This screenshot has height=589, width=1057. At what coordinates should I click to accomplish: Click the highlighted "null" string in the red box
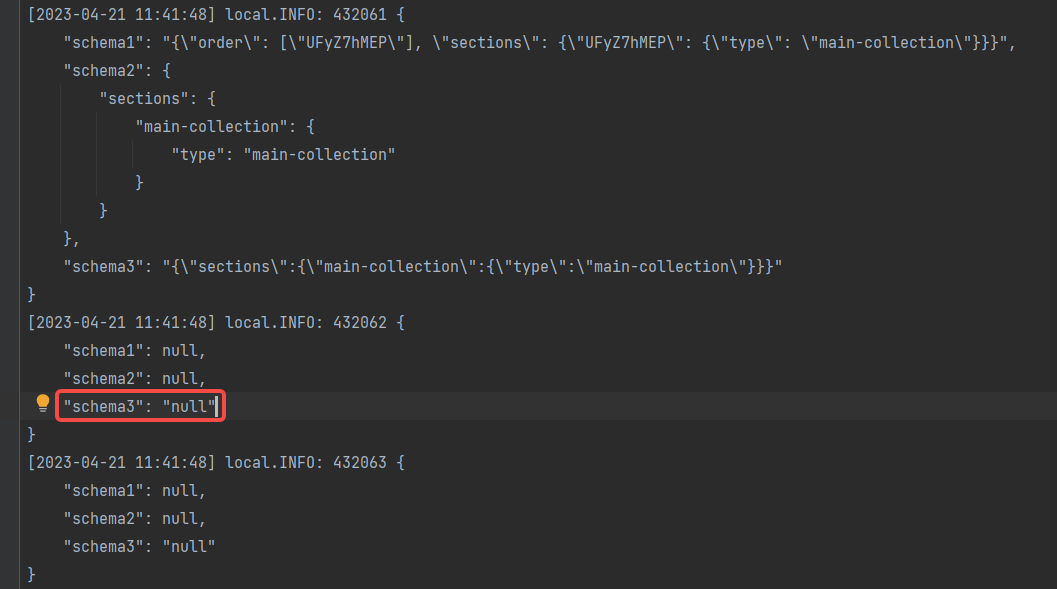pos(189,407)
